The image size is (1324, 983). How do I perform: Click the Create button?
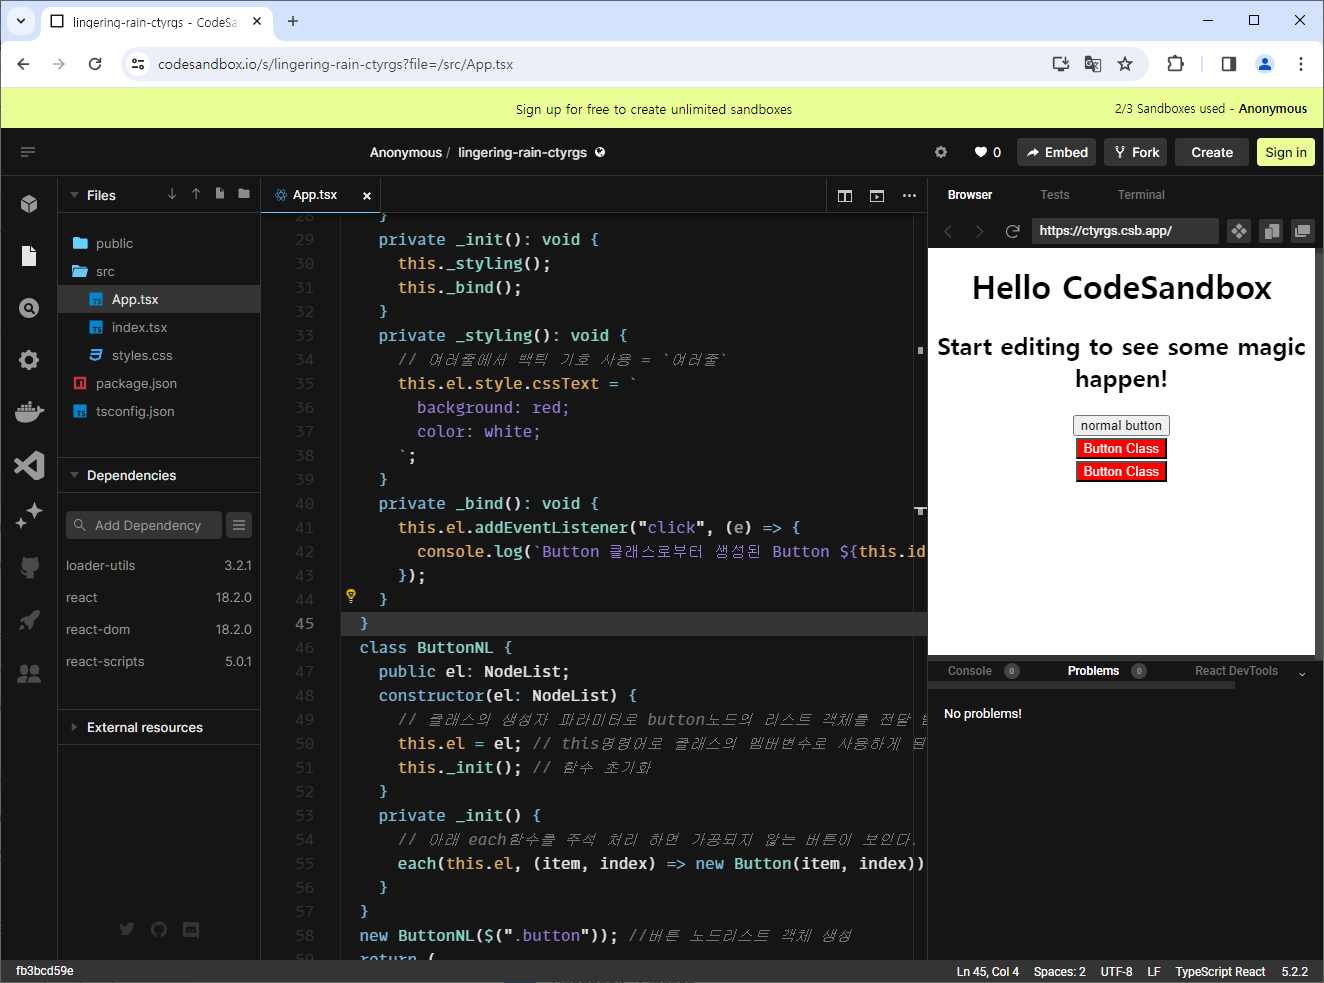(x=1212, y=152)
